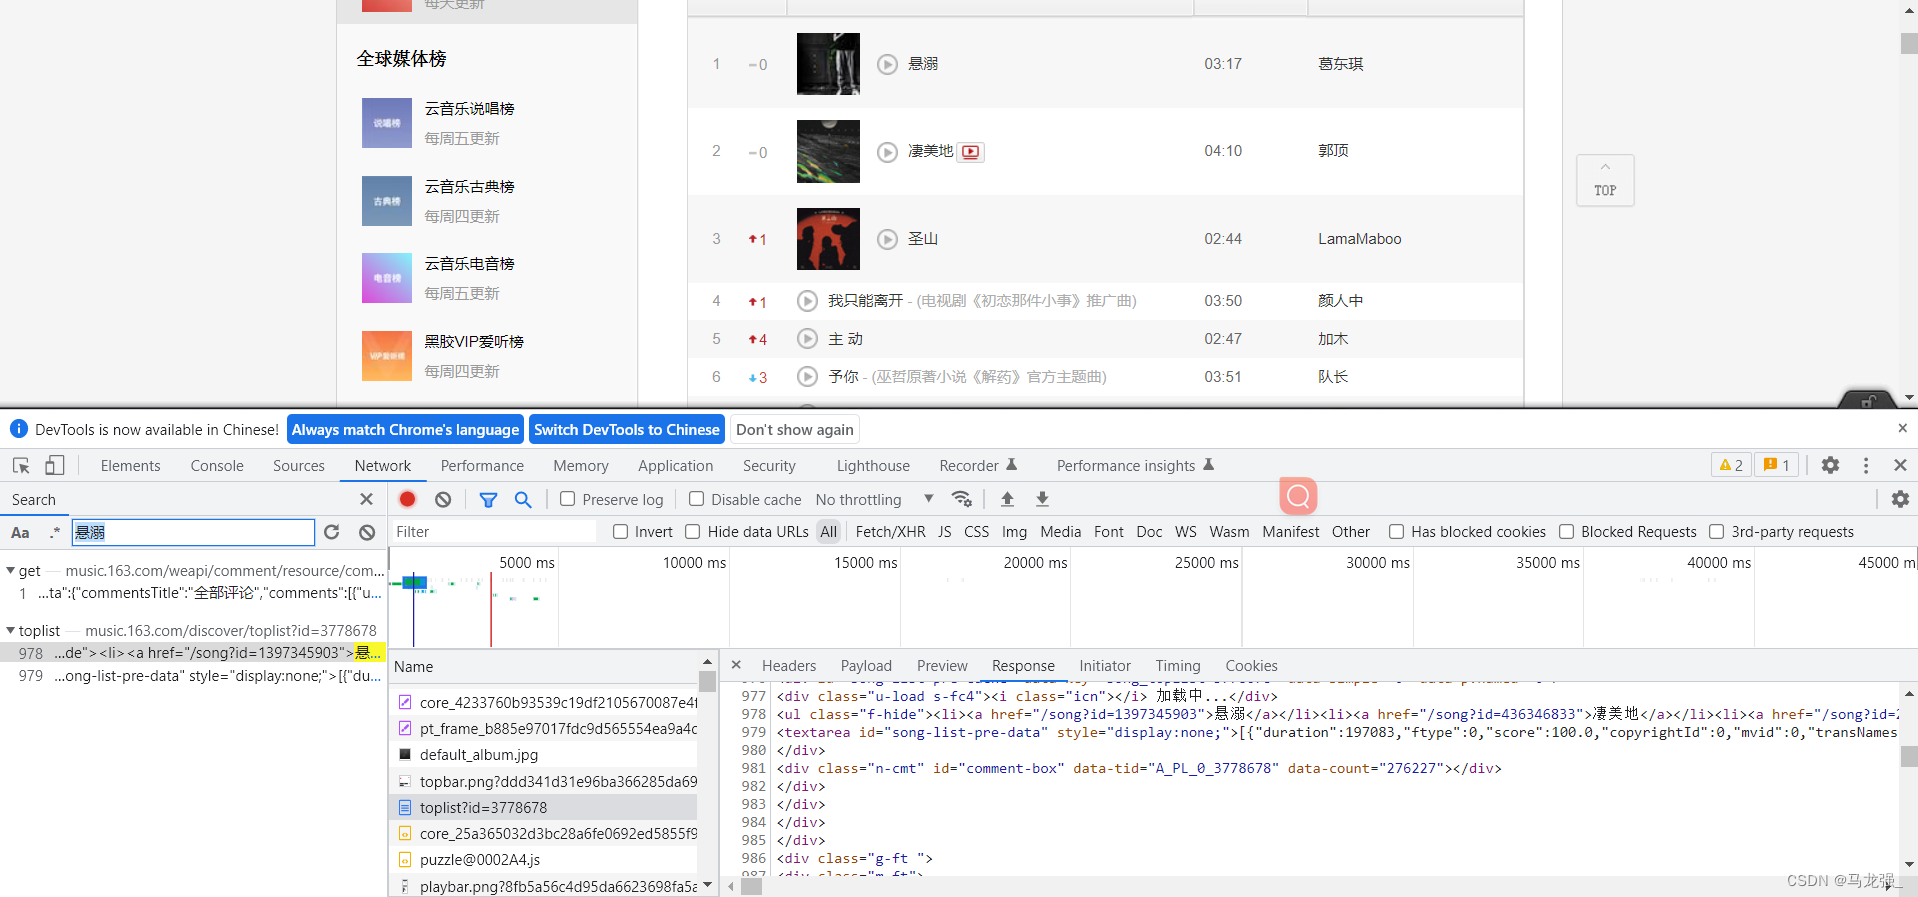This screenshot has width=1918, height=897.
Task: Stop recording network log with red button
Action: click(x=407, y=499)
